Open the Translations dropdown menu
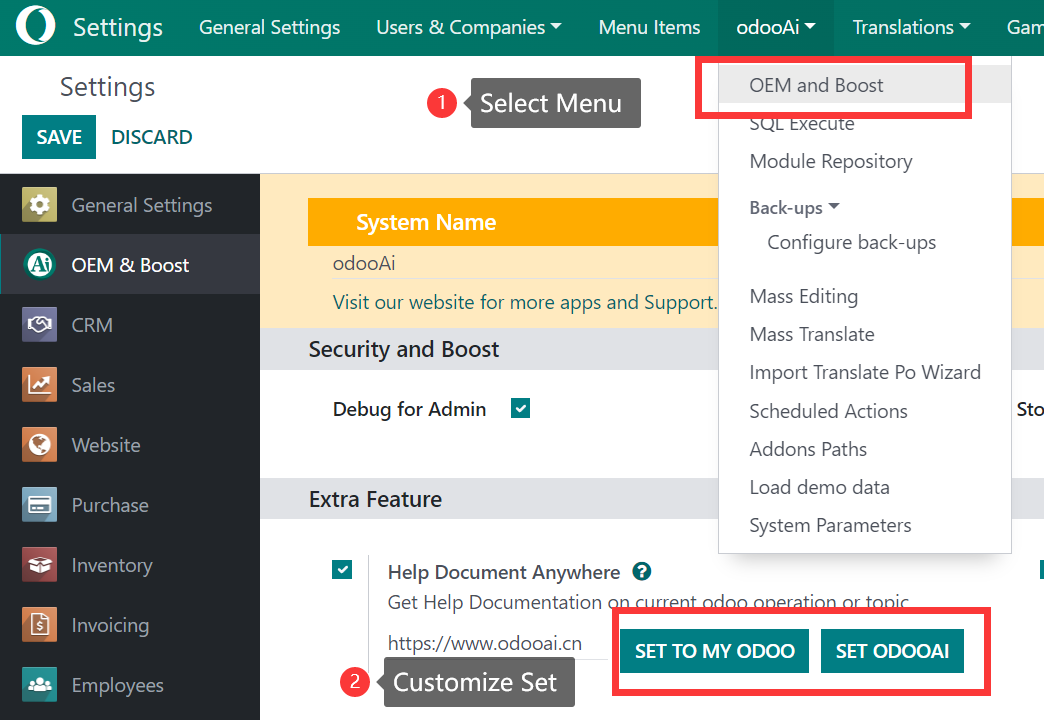The height and width of the screenshot is (720, 1044). point(910,27)
